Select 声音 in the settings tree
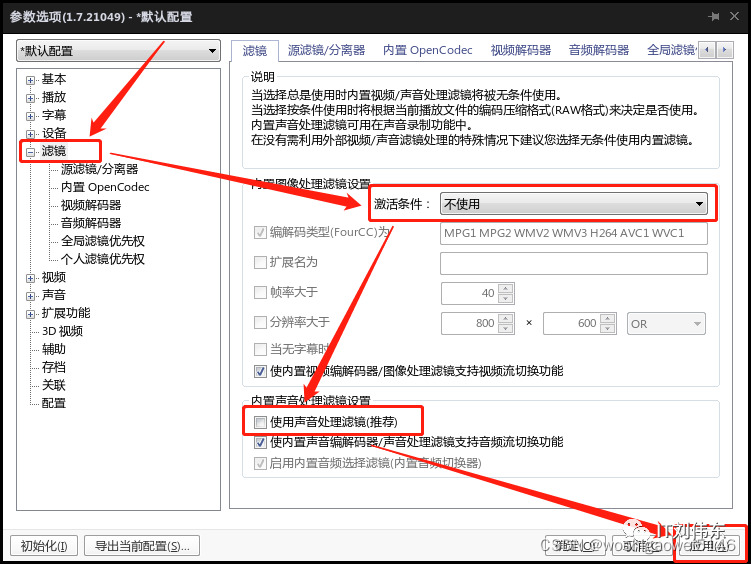 [54, 295]
